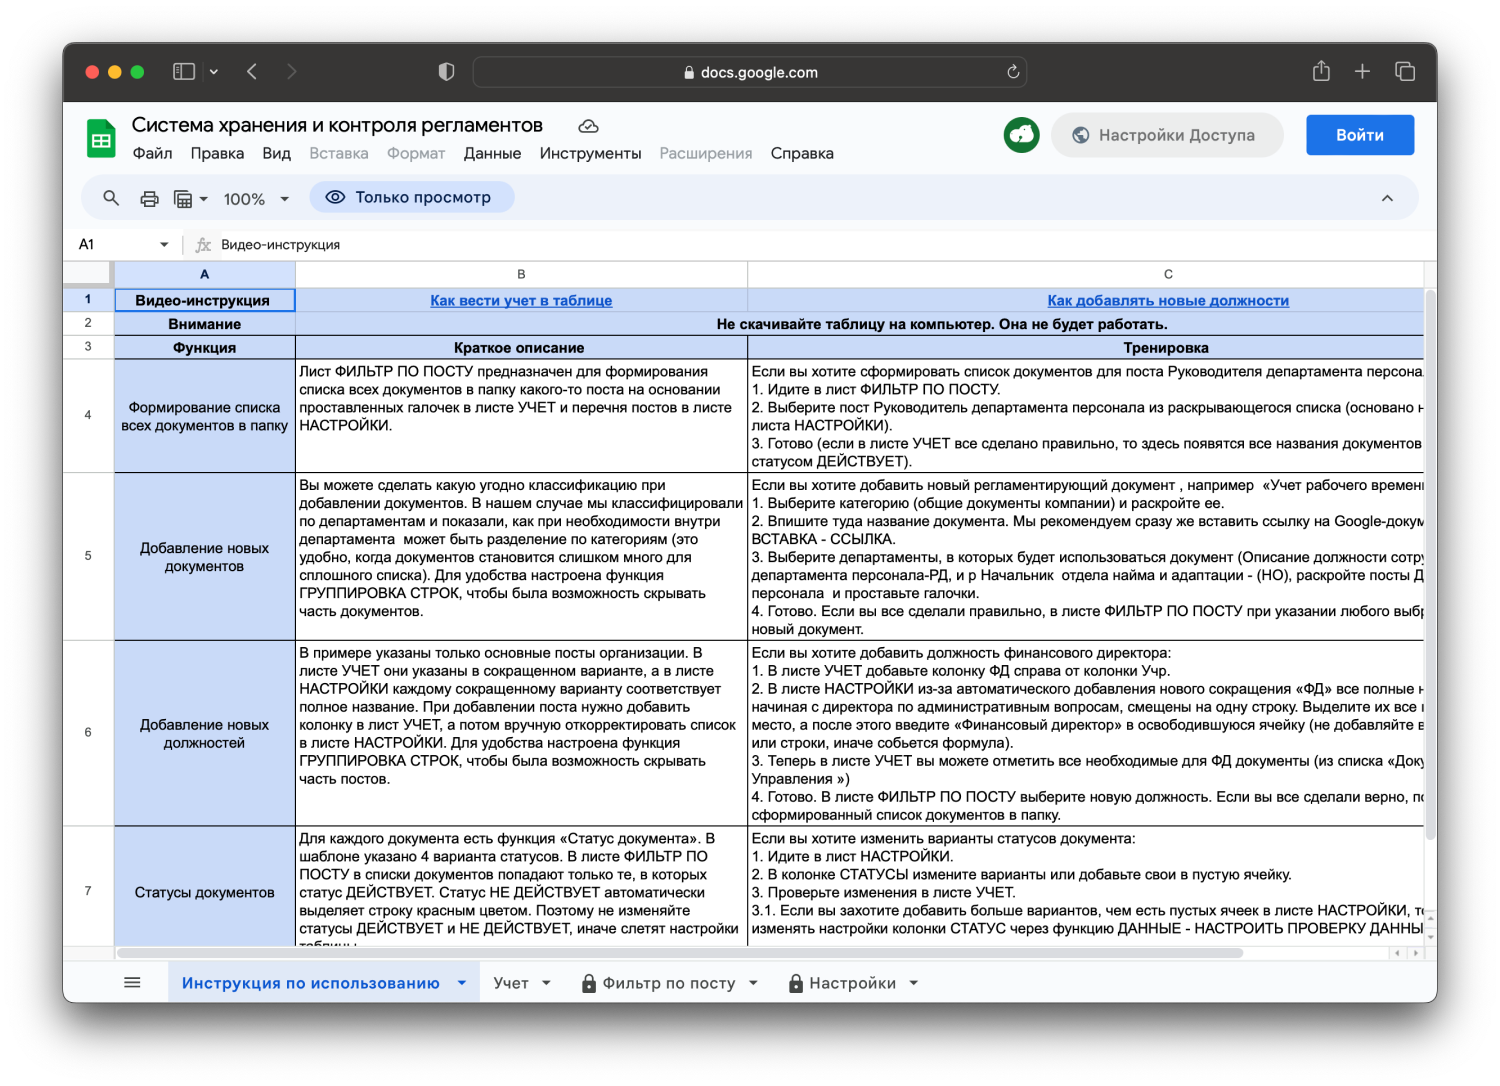1500x1086 pixels.
Task: Click the formula bar text Видео-инструкция
Action: point(280,245)
